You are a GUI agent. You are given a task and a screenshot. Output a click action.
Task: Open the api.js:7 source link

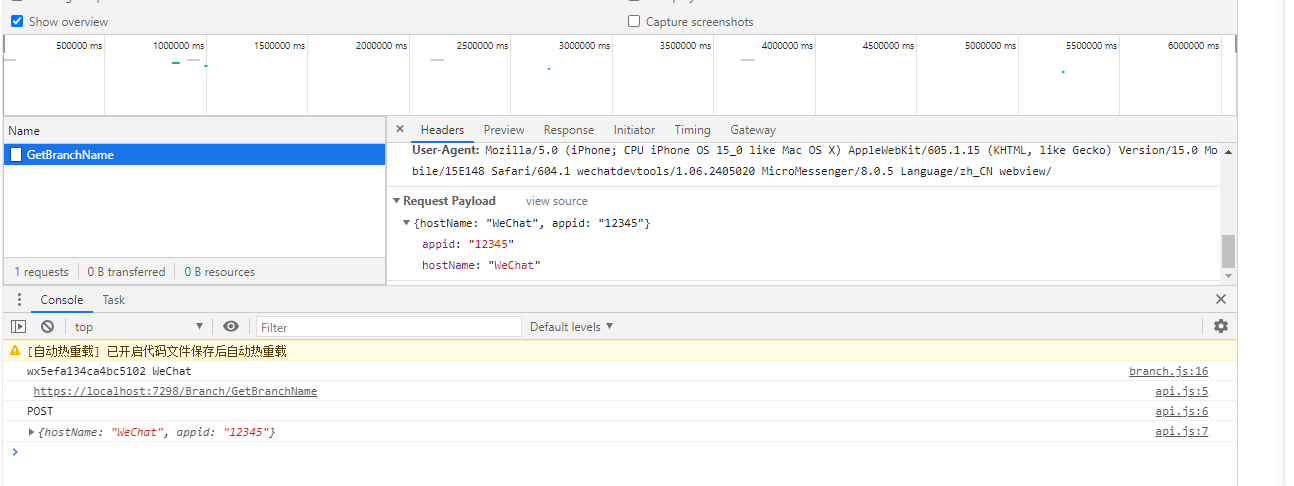tap(1181, 431)
